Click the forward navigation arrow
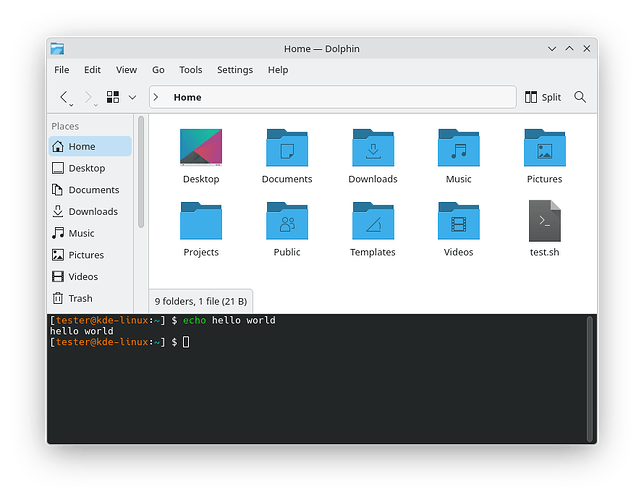 pos(88,97)
